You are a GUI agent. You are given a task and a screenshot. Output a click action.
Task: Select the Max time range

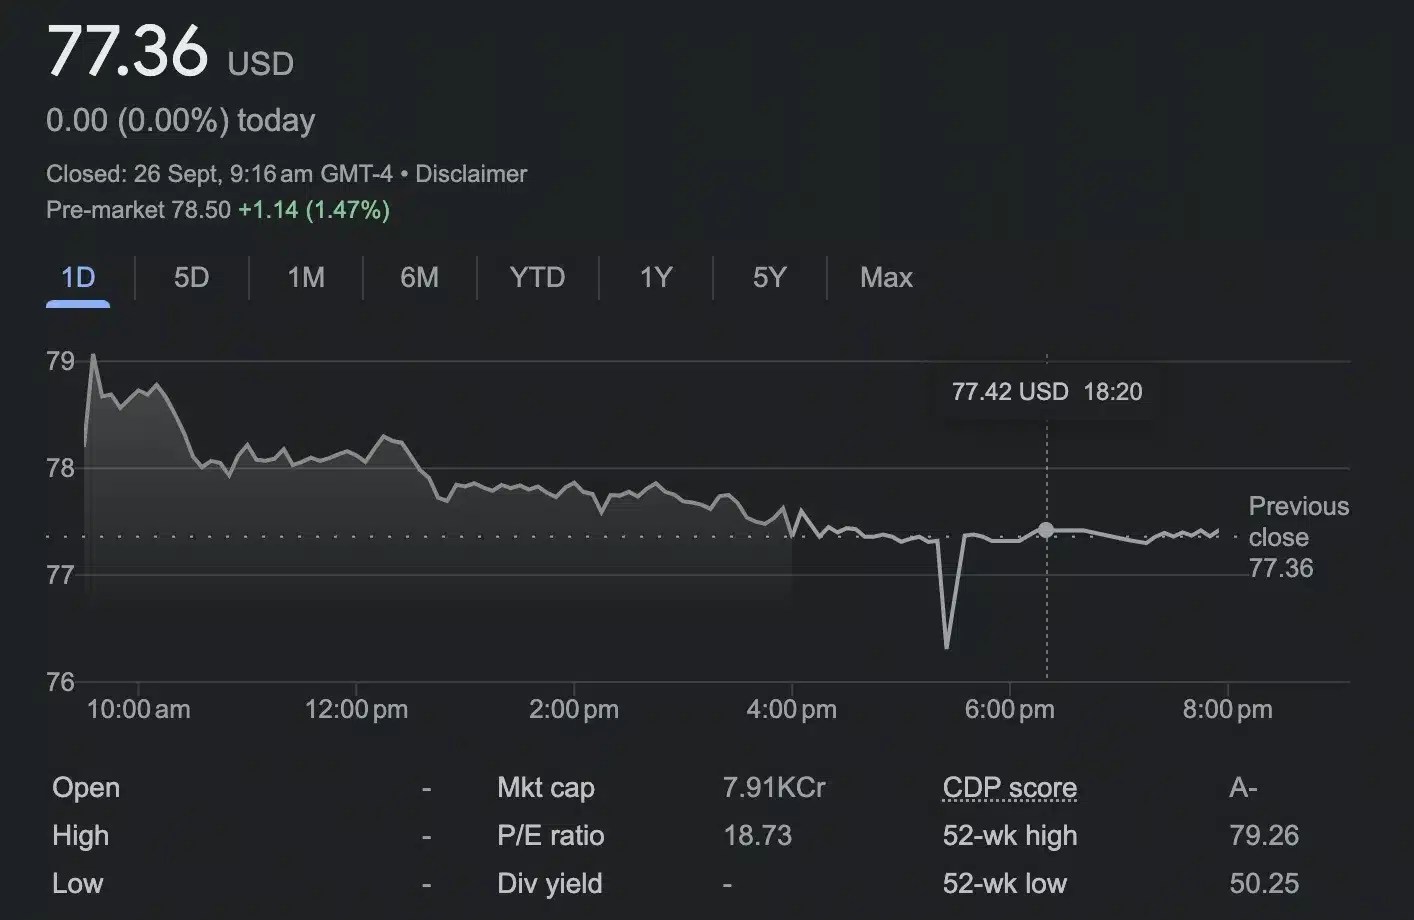pos(886,278)
